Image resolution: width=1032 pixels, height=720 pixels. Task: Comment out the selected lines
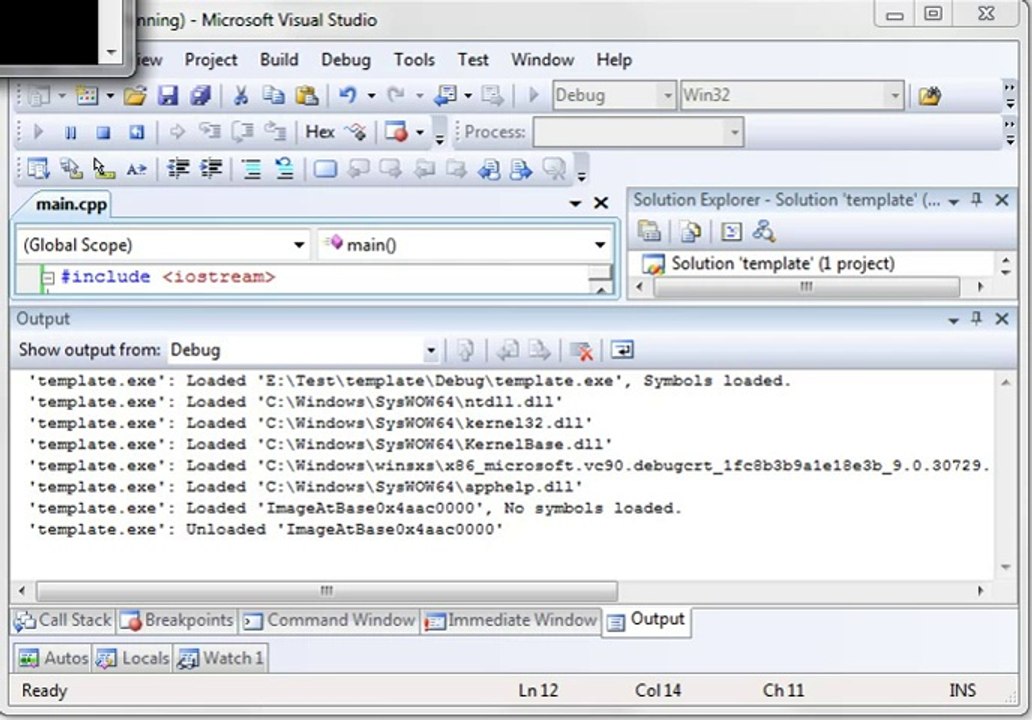pos(251,169)
